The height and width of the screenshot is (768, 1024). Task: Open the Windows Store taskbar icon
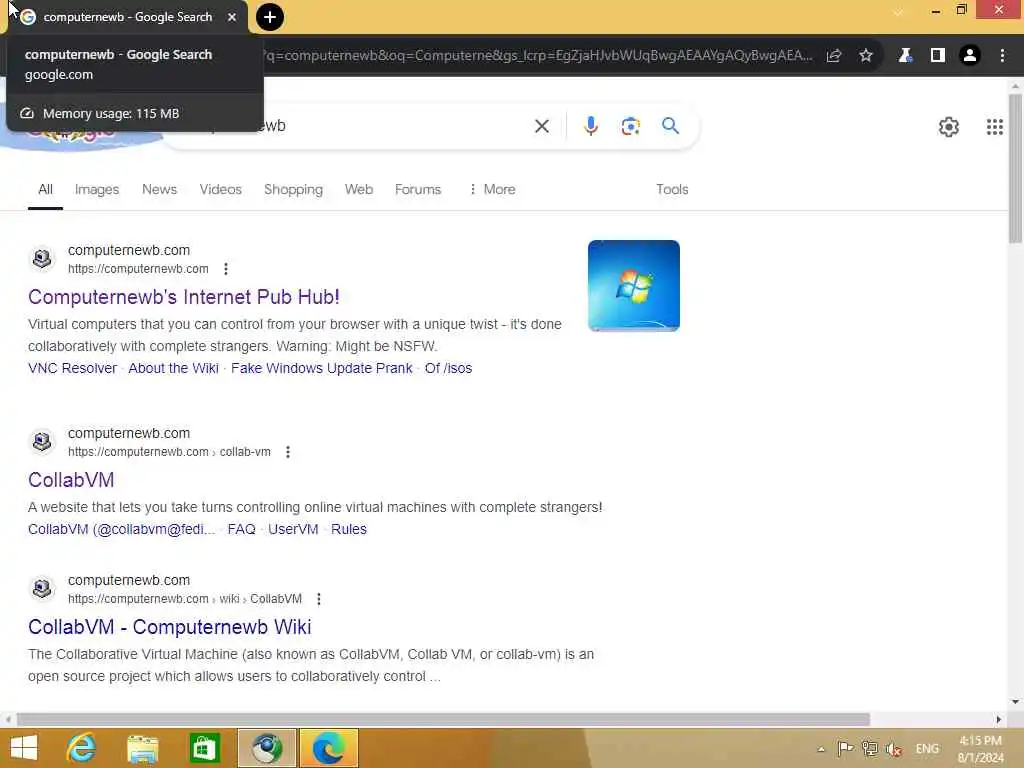(204, 748)
